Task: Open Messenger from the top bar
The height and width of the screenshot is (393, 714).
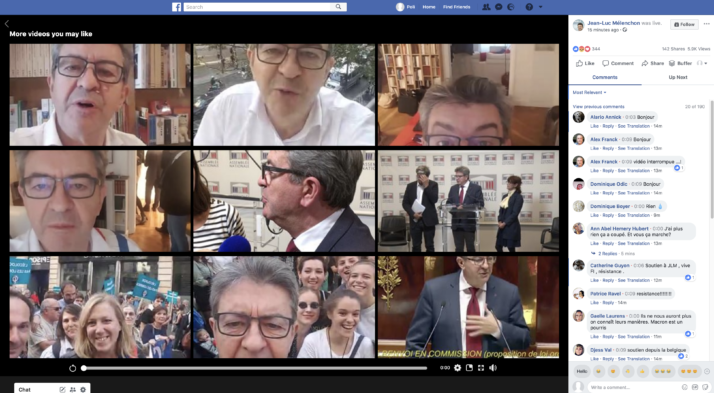Action: [x=499, y=7]
